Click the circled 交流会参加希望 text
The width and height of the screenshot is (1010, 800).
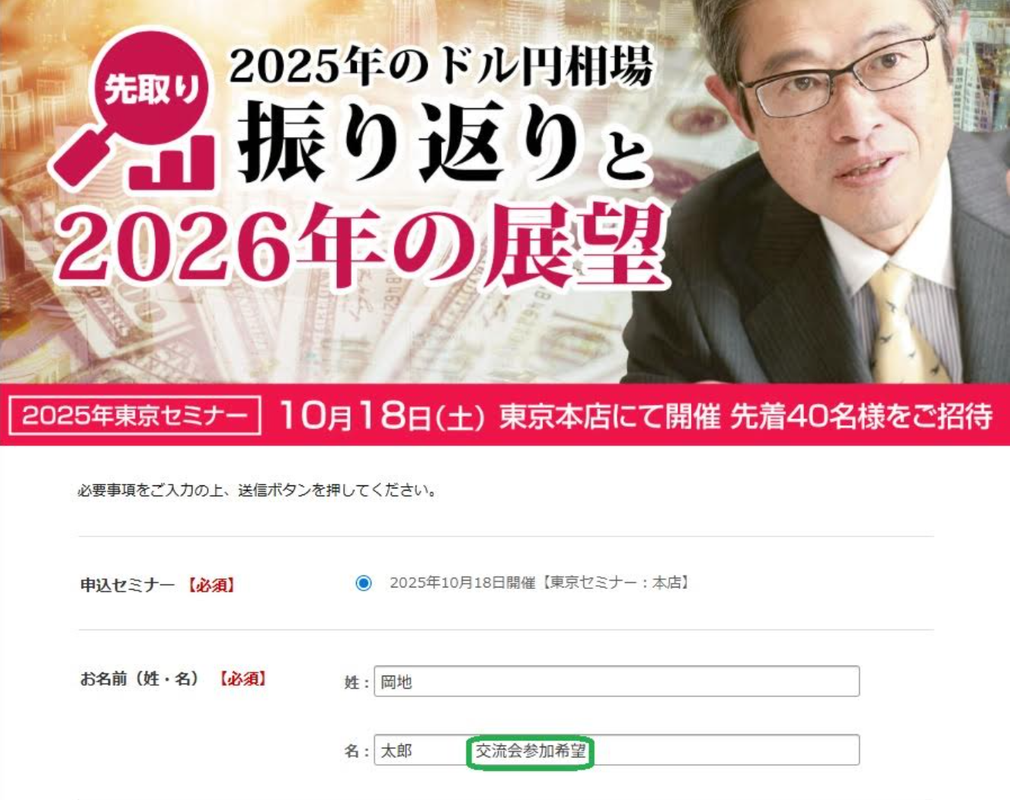pyautogui.click(x=530, y=751)
